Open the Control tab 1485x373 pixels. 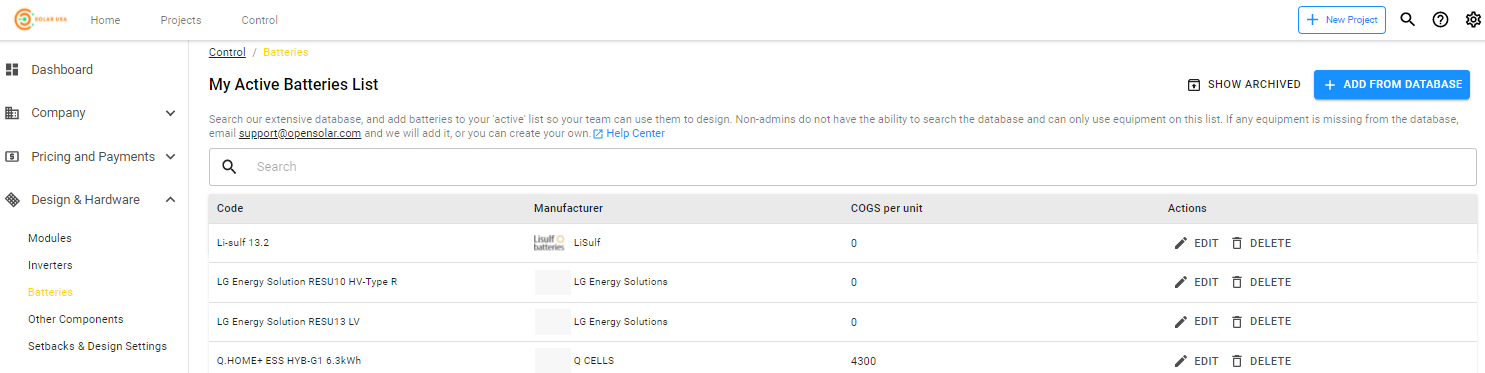click(x=260, y=20)
